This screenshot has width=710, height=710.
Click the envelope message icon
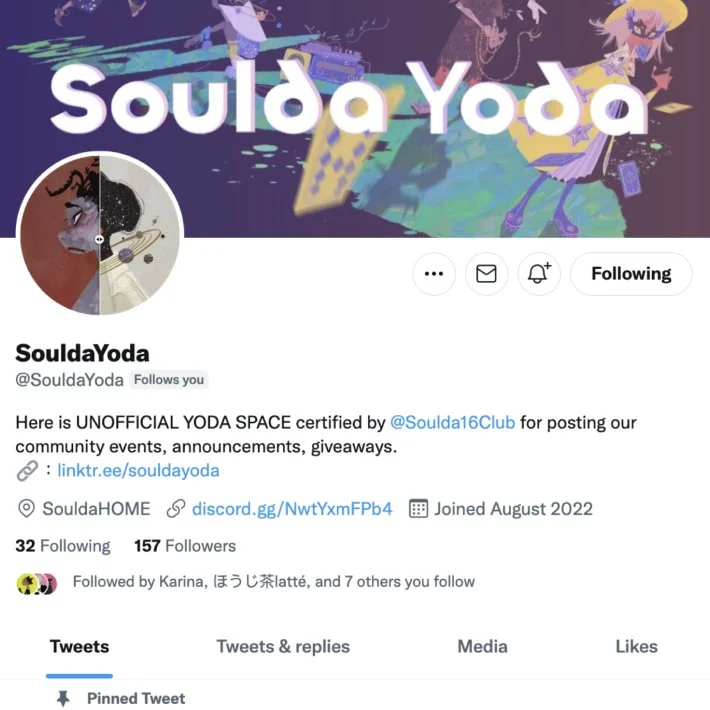486,274
